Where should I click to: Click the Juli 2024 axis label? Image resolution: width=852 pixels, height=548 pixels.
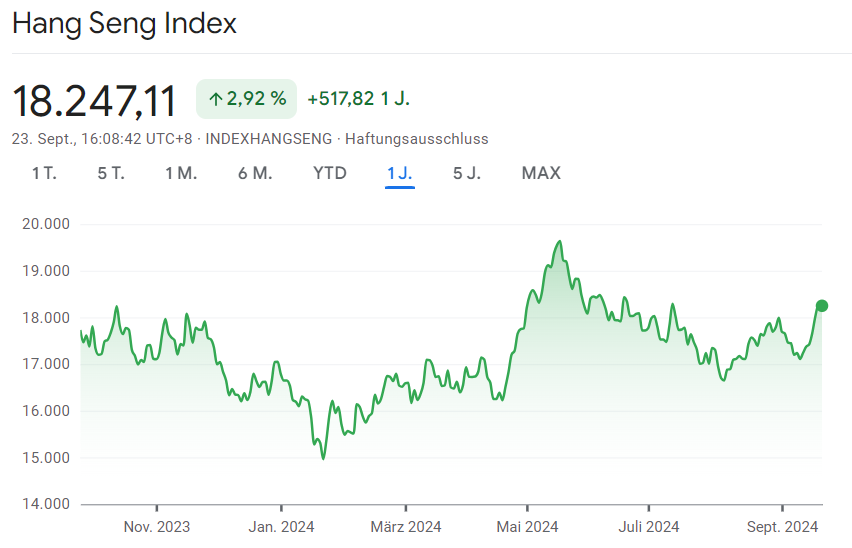(x=649, y=527)
